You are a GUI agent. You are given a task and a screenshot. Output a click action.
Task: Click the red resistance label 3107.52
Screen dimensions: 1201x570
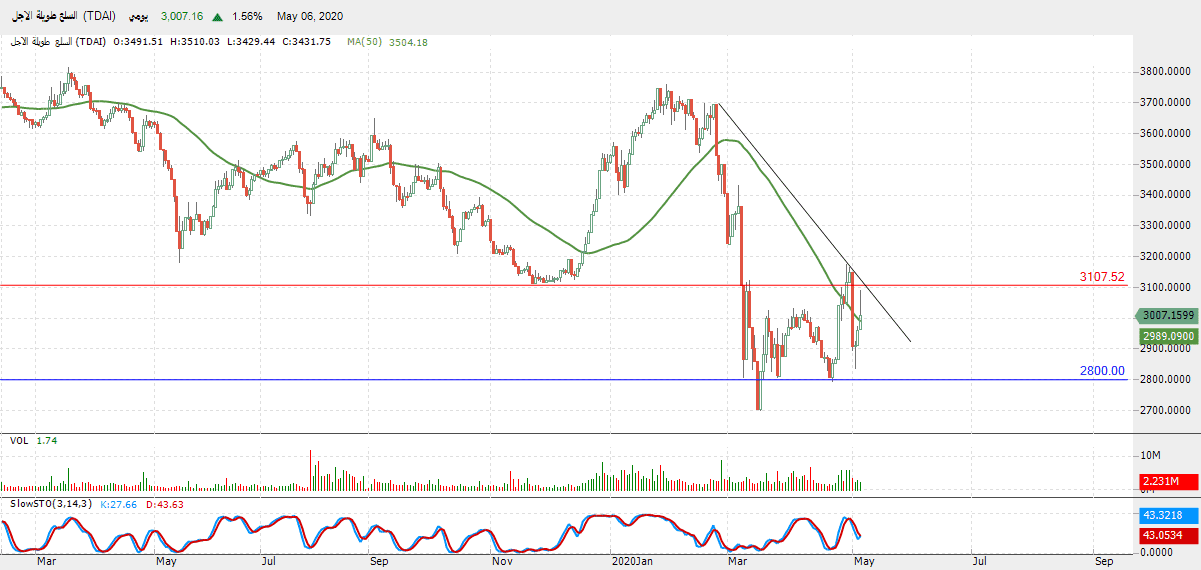point(1102,277)
